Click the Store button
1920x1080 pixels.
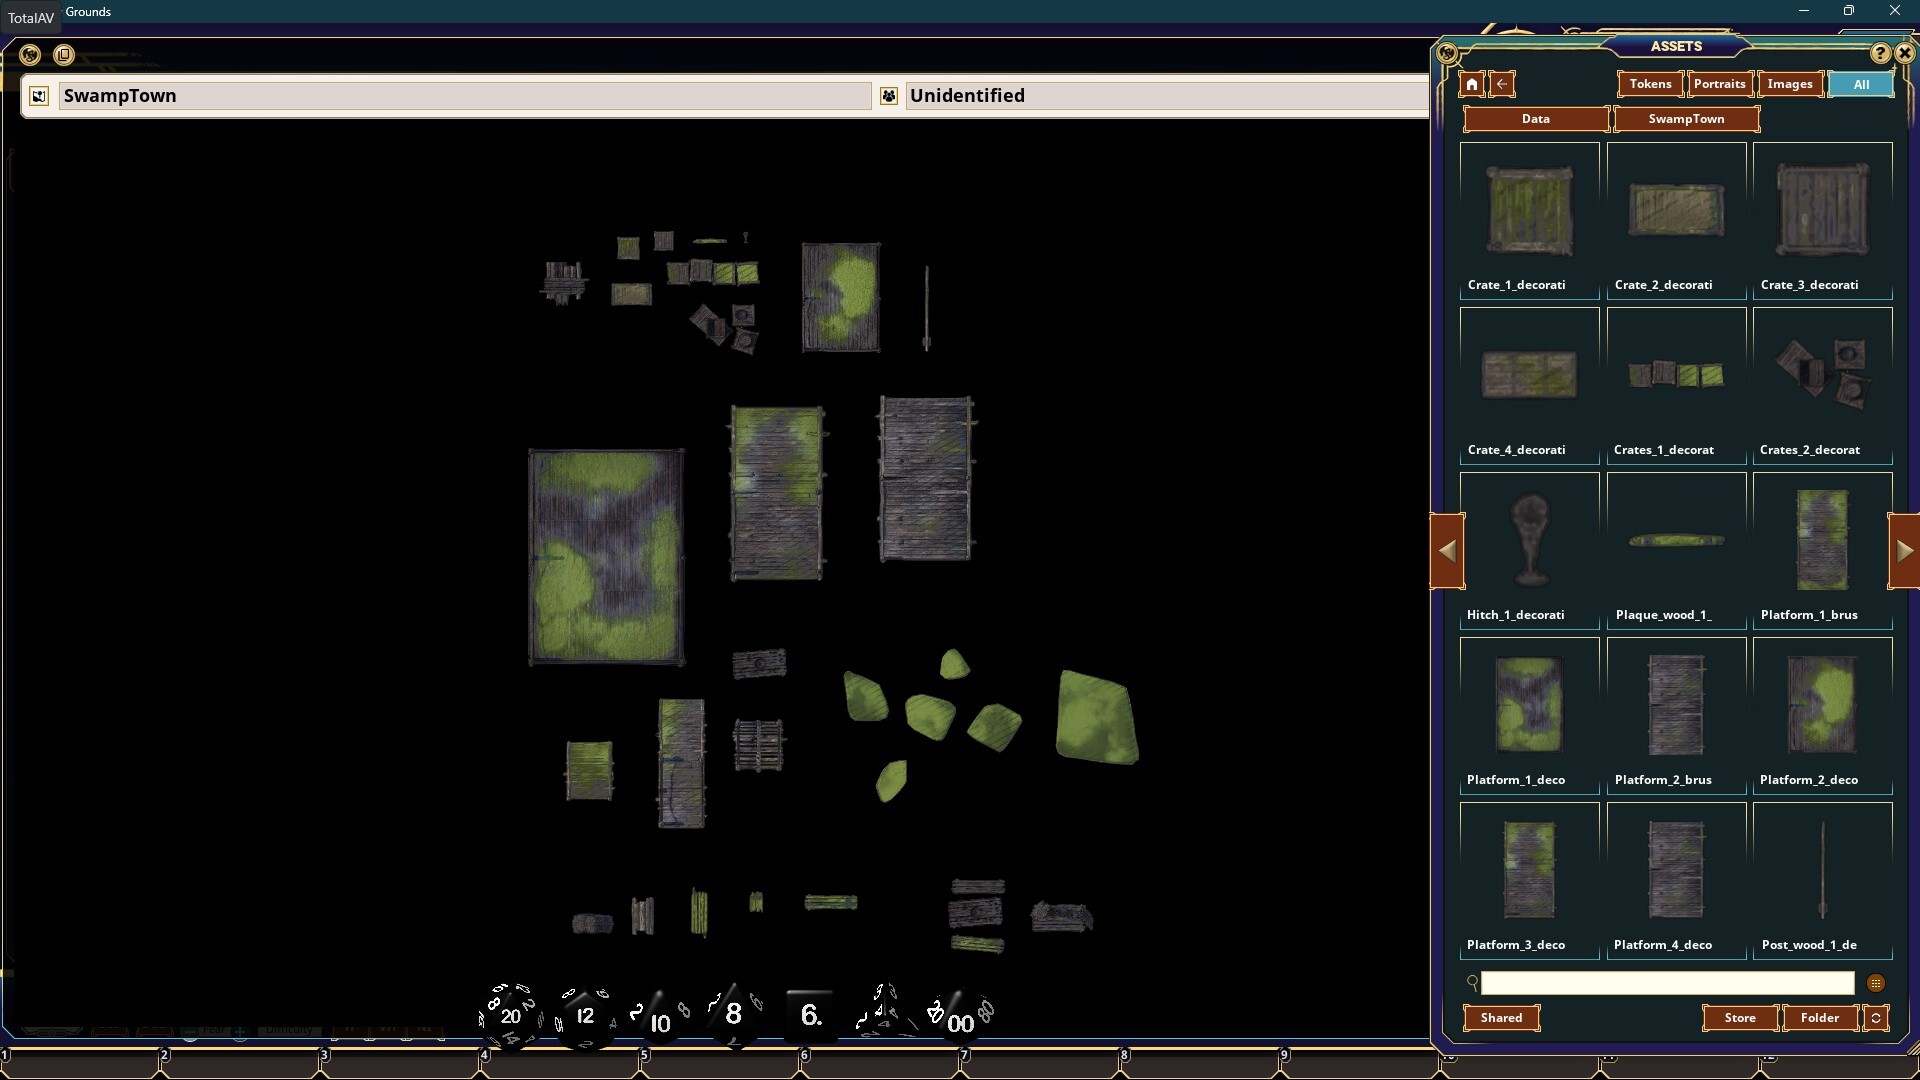click(x=1740, y=1018)
